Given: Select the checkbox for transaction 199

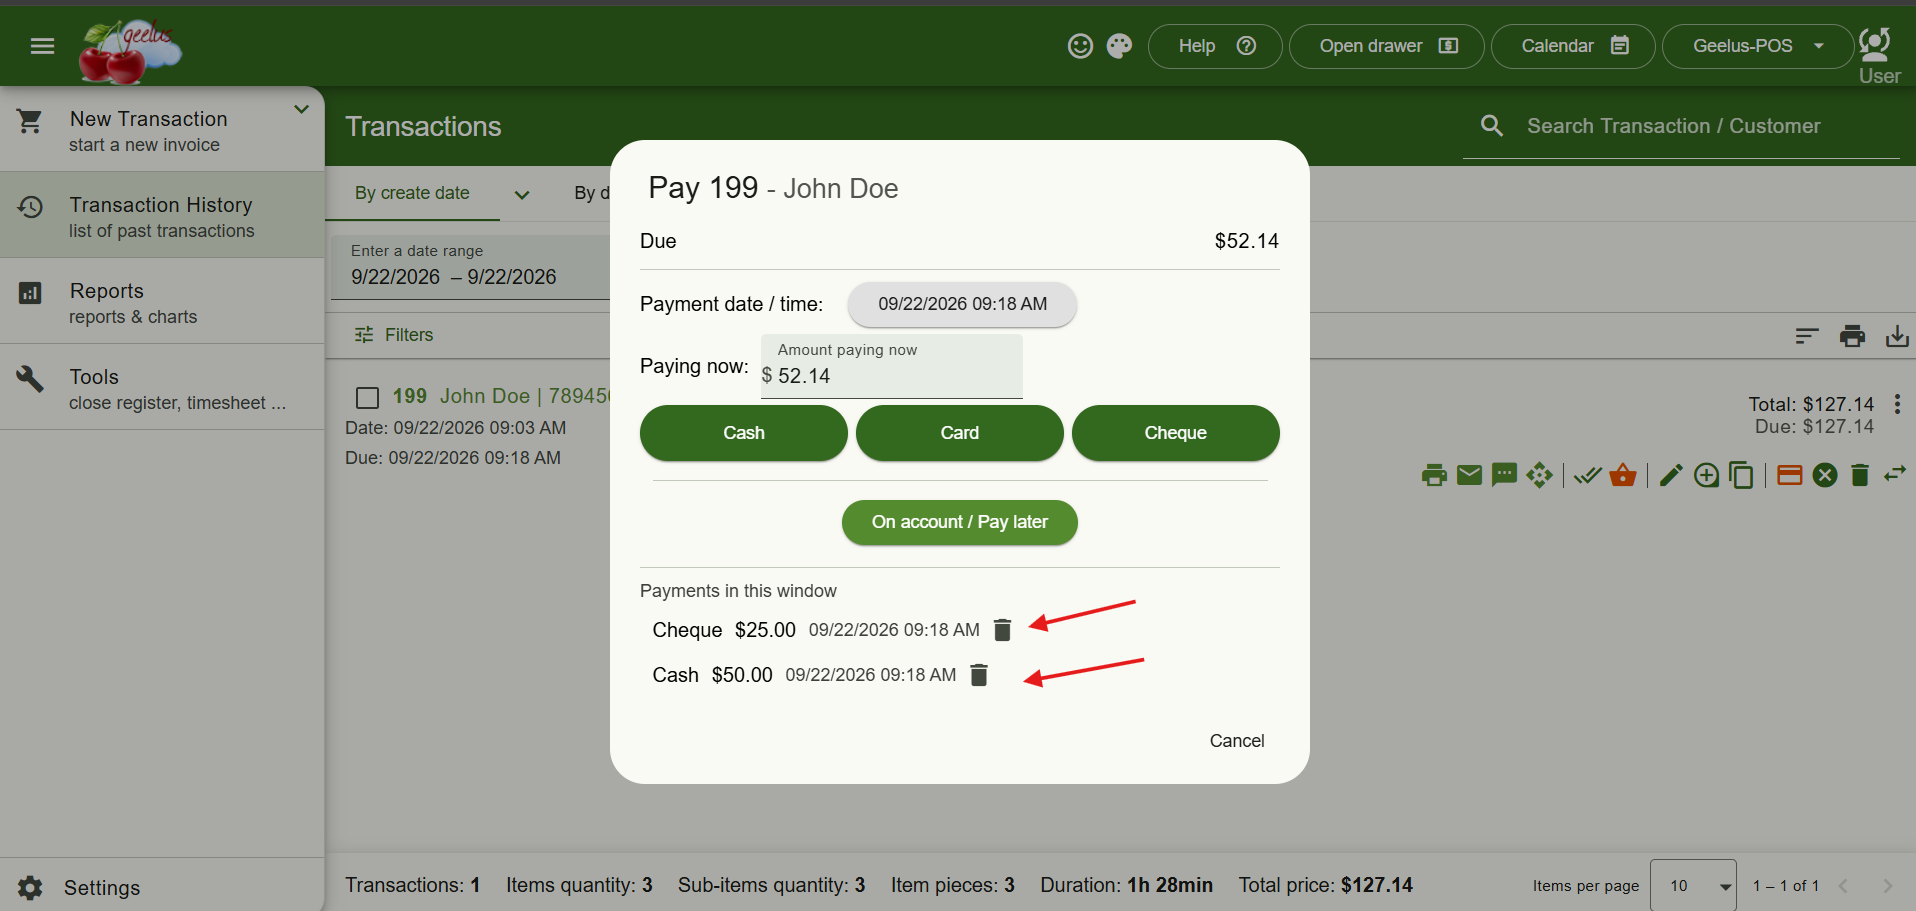Looking at the screenshot, I should coord(368,398).
